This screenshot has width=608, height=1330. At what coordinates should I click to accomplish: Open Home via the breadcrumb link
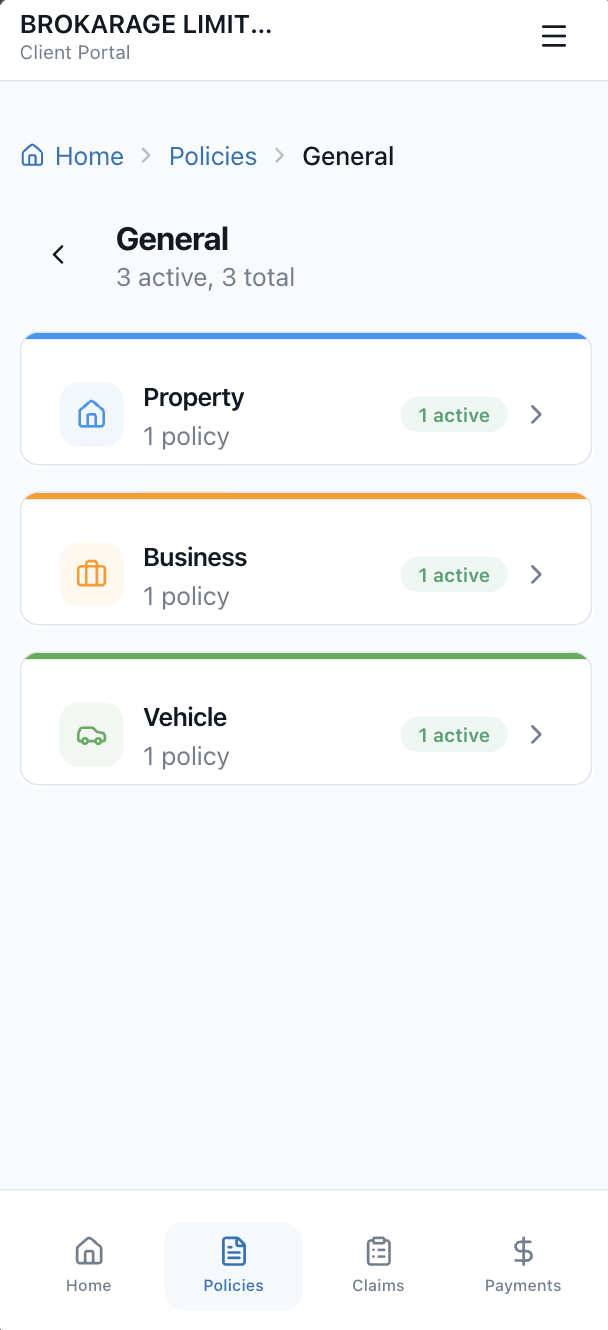pyautogui.click(x=89, y=155)
